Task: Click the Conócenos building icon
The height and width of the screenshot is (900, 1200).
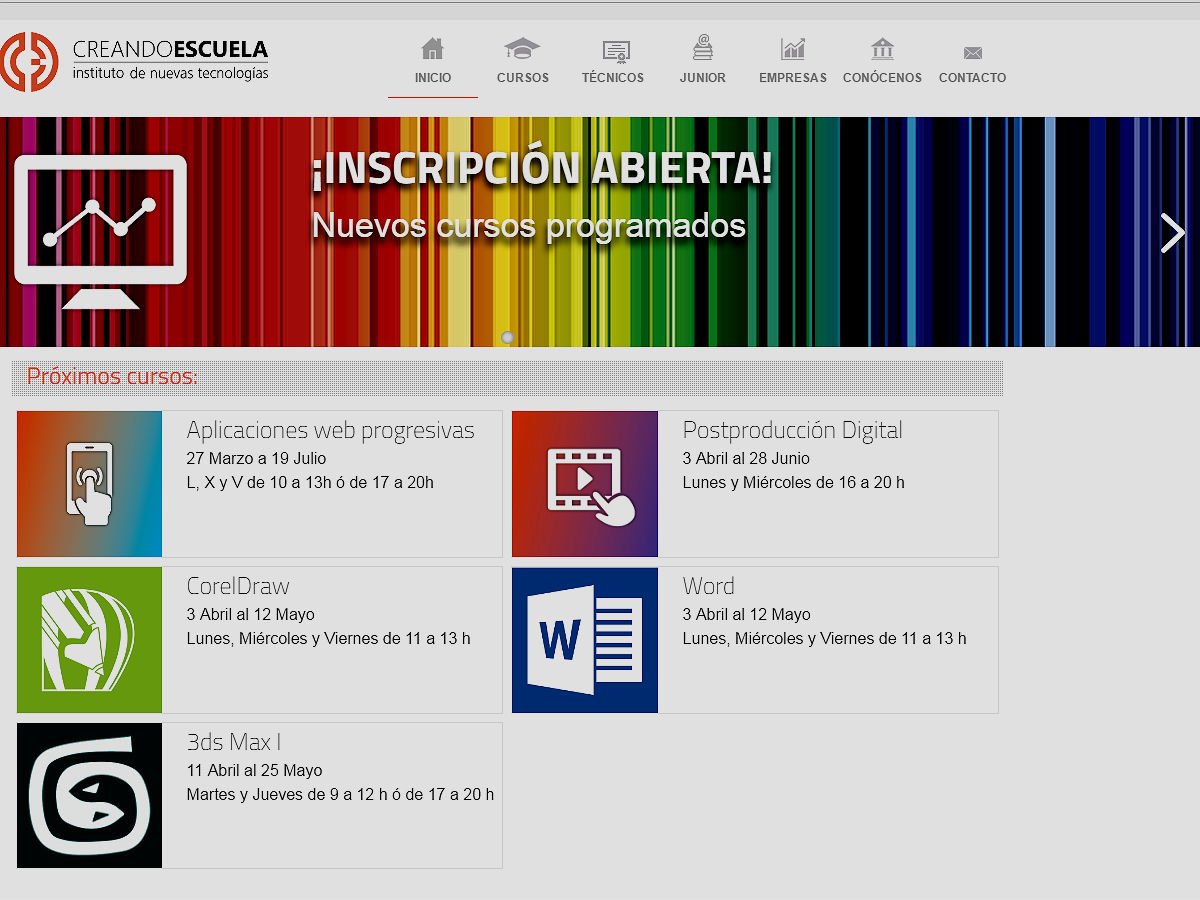Action: pos(882,48)
